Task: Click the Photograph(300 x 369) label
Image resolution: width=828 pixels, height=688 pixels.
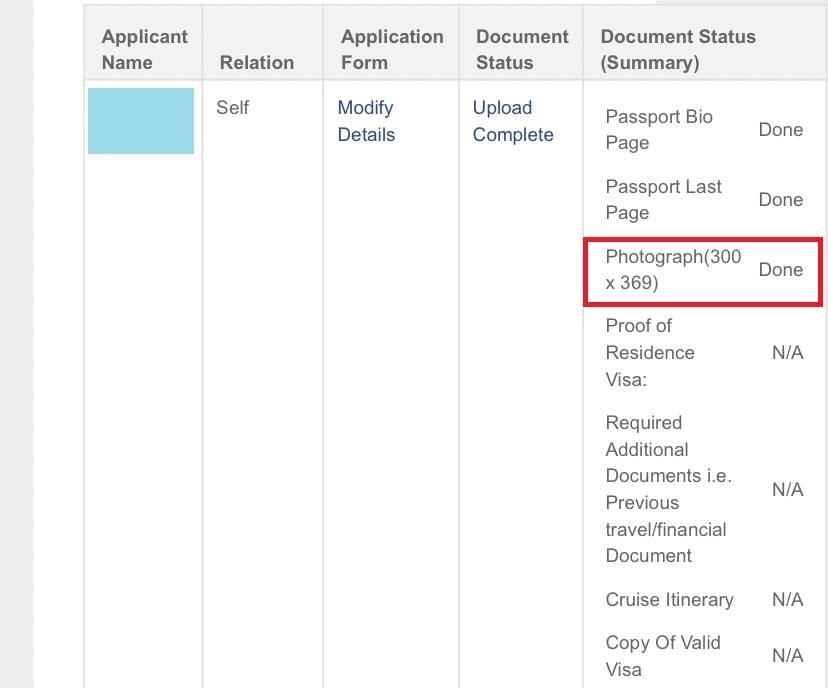Action: [673, 270]
